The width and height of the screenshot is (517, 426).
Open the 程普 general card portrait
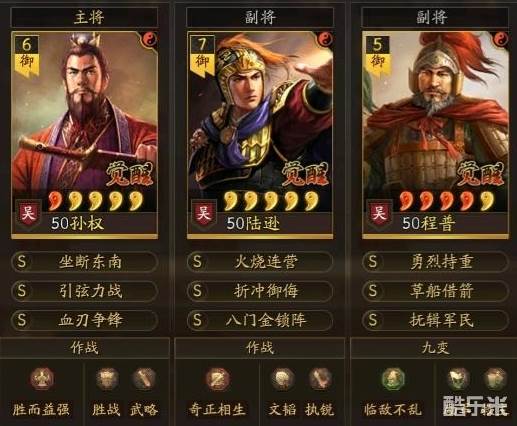point(435,135)
